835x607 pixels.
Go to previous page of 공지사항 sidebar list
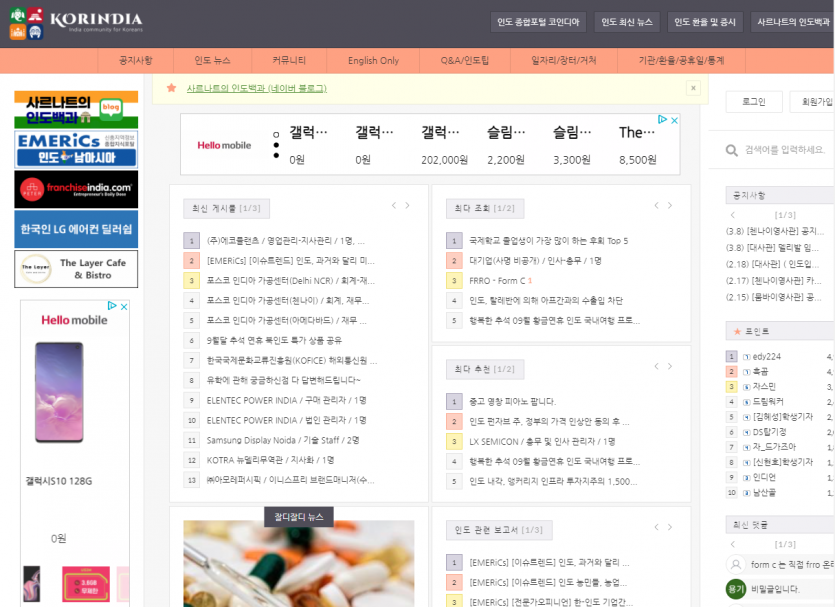tap(733, 215)
